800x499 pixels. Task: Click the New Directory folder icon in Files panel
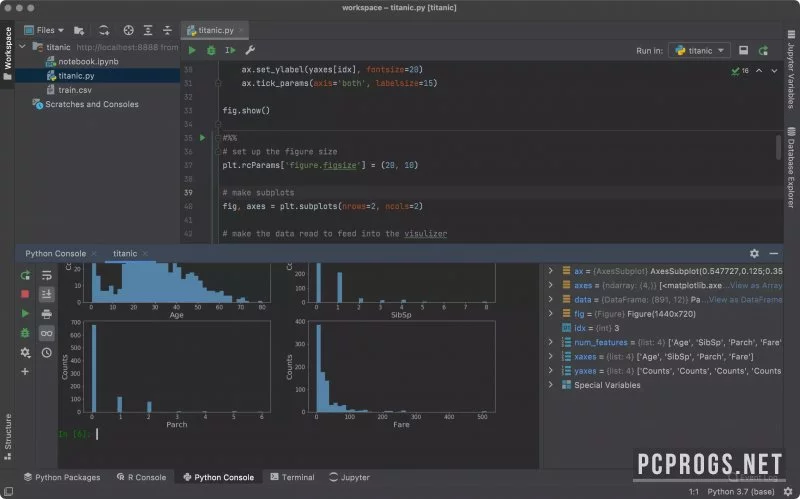(79, 31)
